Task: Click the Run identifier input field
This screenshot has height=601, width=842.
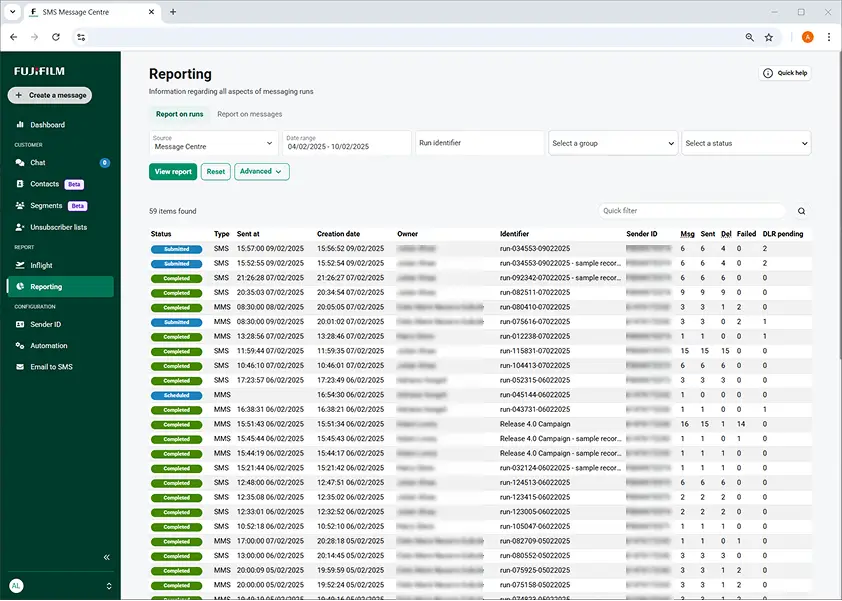Action: tap(479, 143)
